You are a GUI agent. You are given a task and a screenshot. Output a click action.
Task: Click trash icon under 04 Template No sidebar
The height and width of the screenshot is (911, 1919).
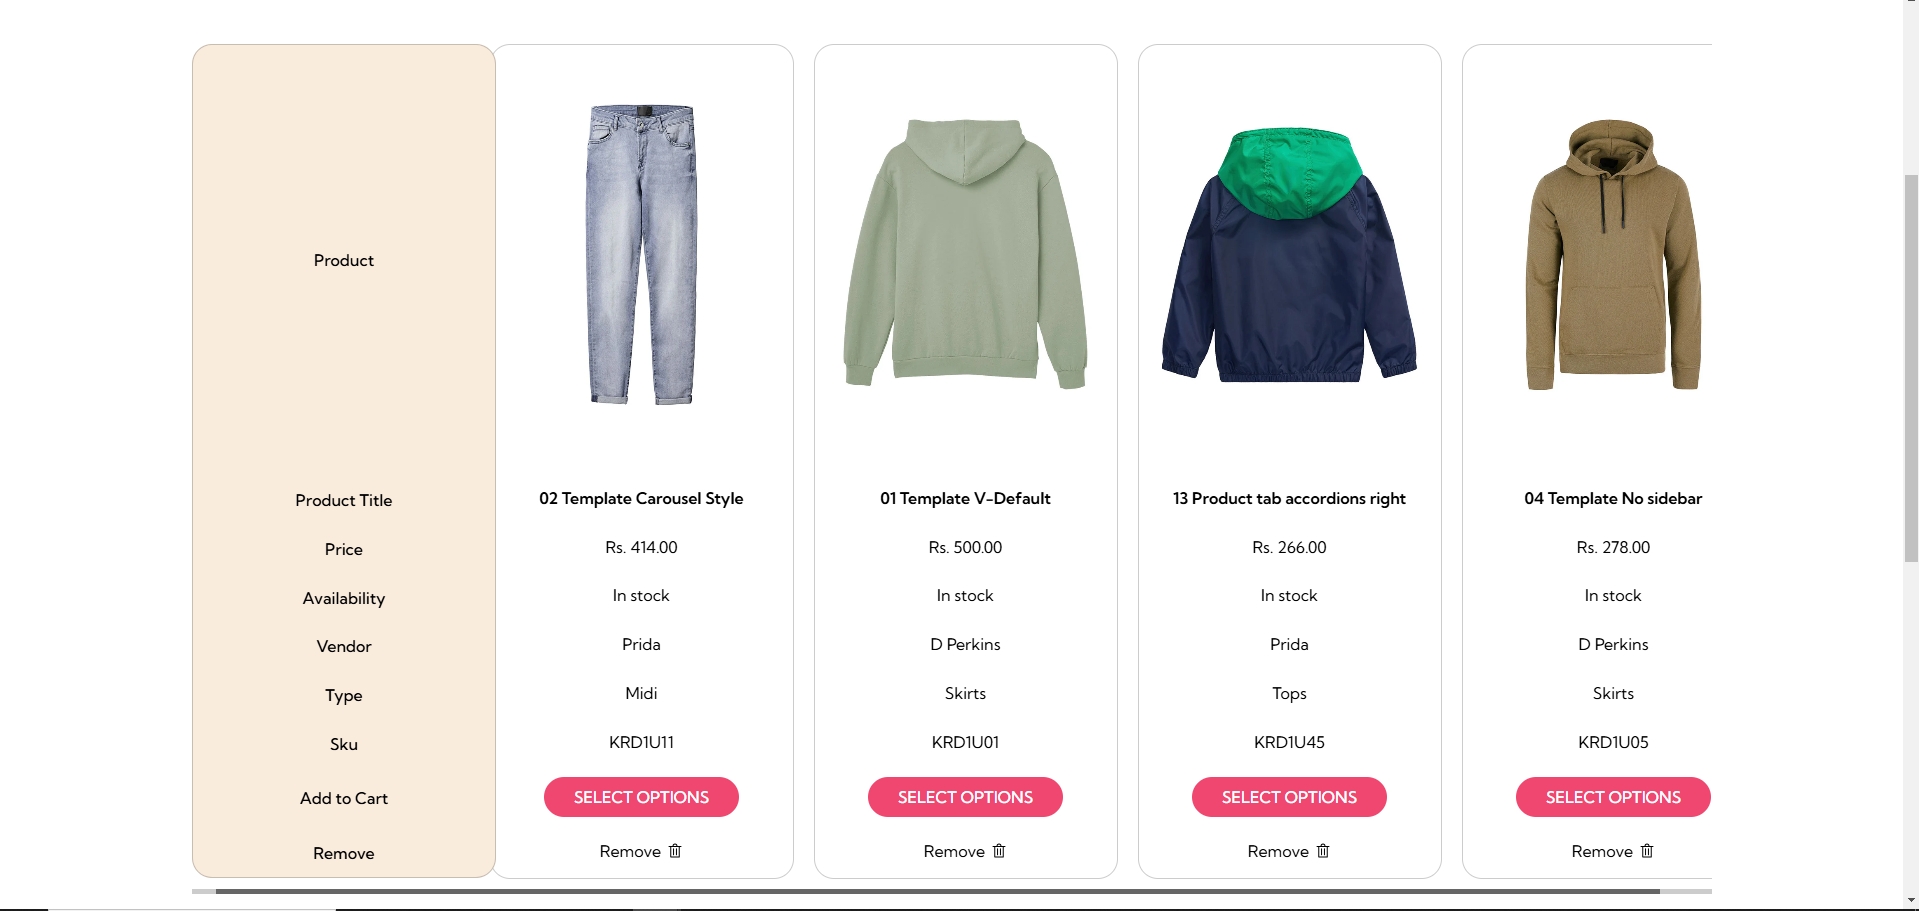[1647, 851]
